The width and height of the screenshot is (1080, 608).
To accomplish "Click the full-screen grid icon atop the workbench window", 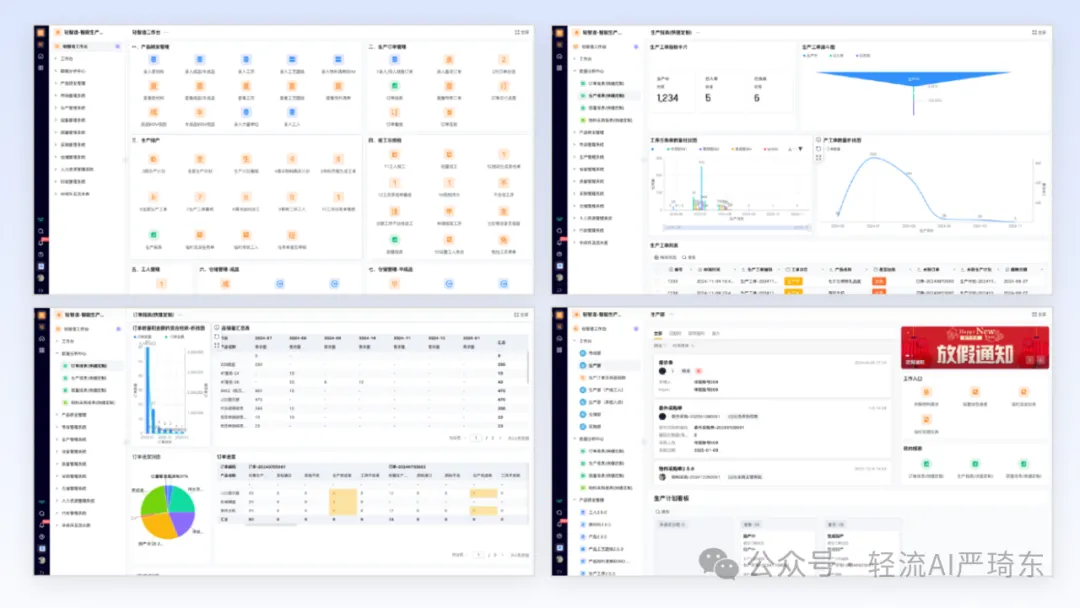I will pyautogui.click(x=517, y=32).
